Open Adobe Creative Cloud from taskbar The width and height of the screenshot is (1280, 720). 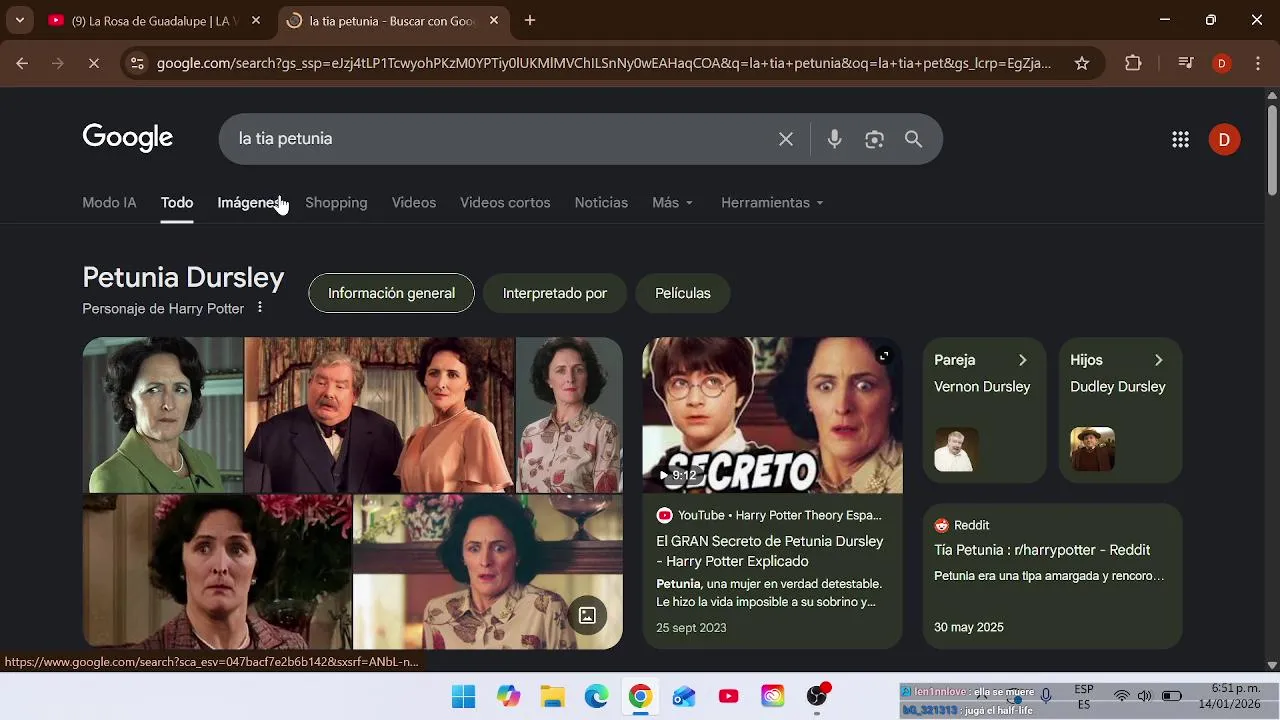772,696
